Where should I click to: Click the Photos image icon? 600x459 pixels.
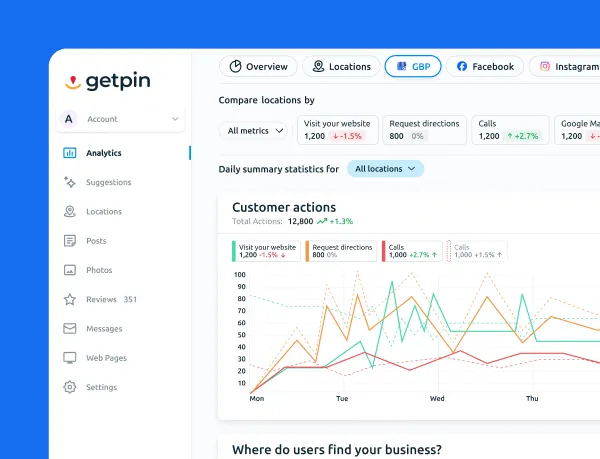70,270
